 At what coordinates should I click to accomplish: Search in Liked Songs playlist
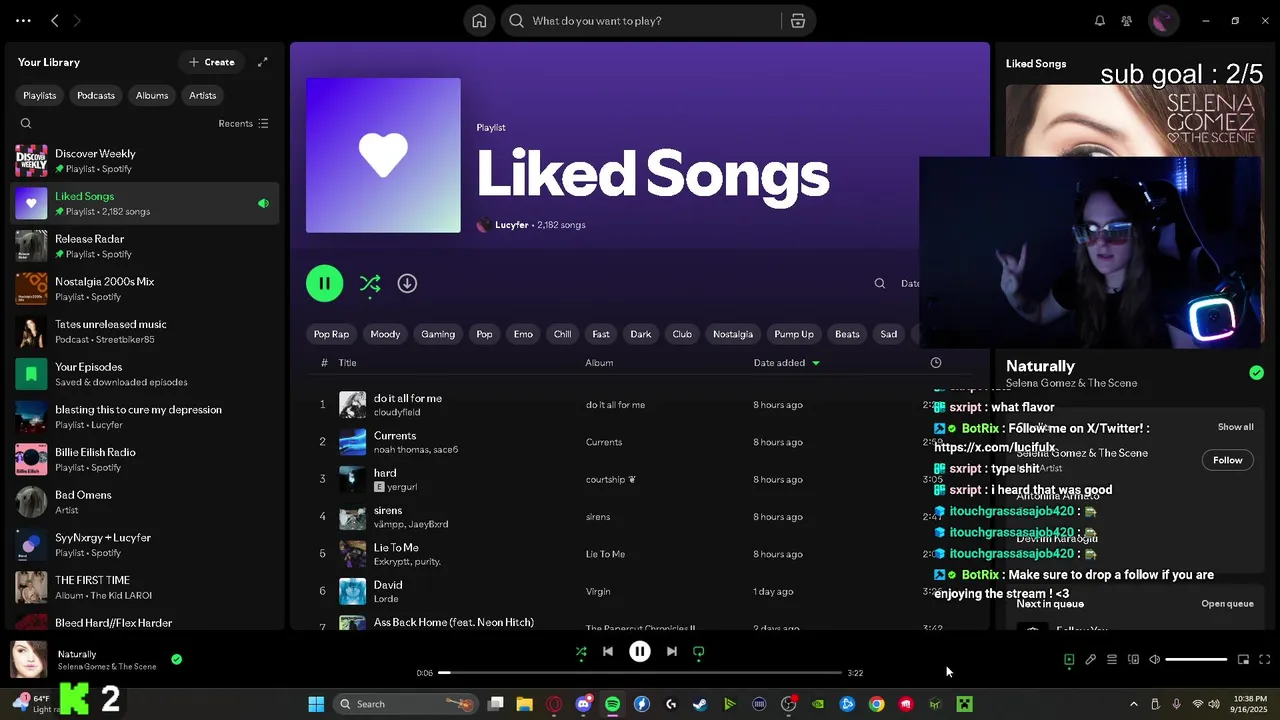[x=880, y=284]
